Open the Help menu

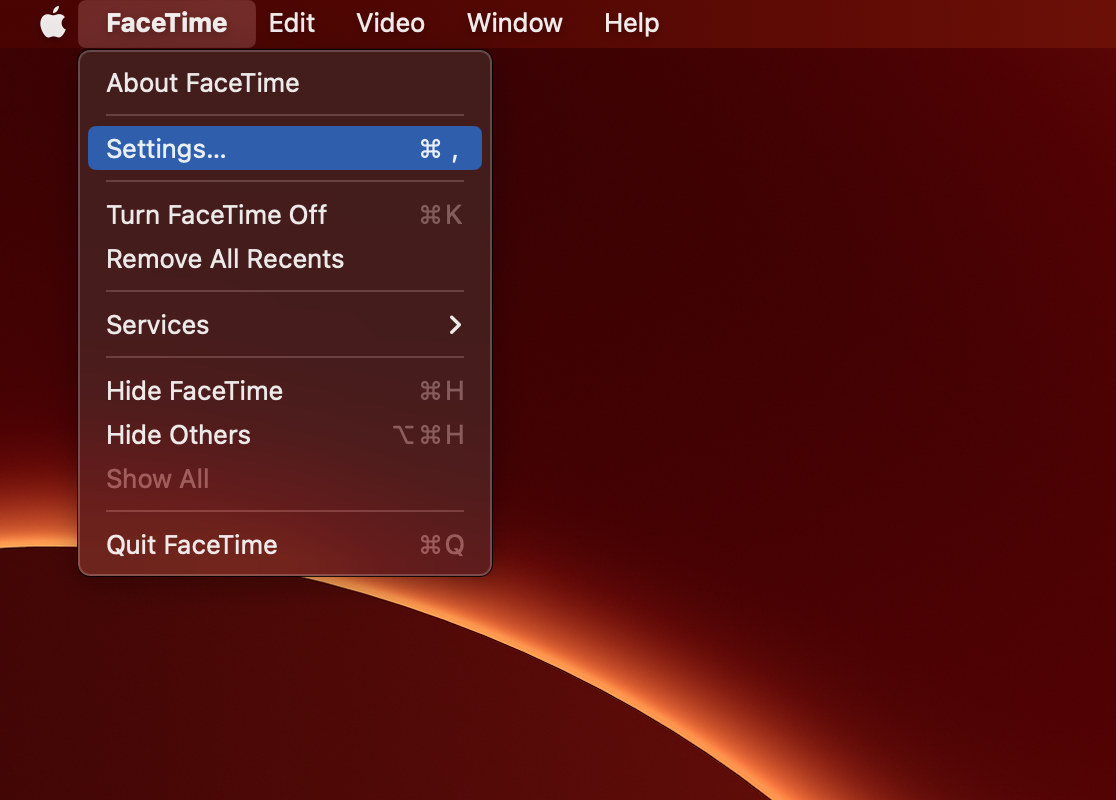[631, 22]
